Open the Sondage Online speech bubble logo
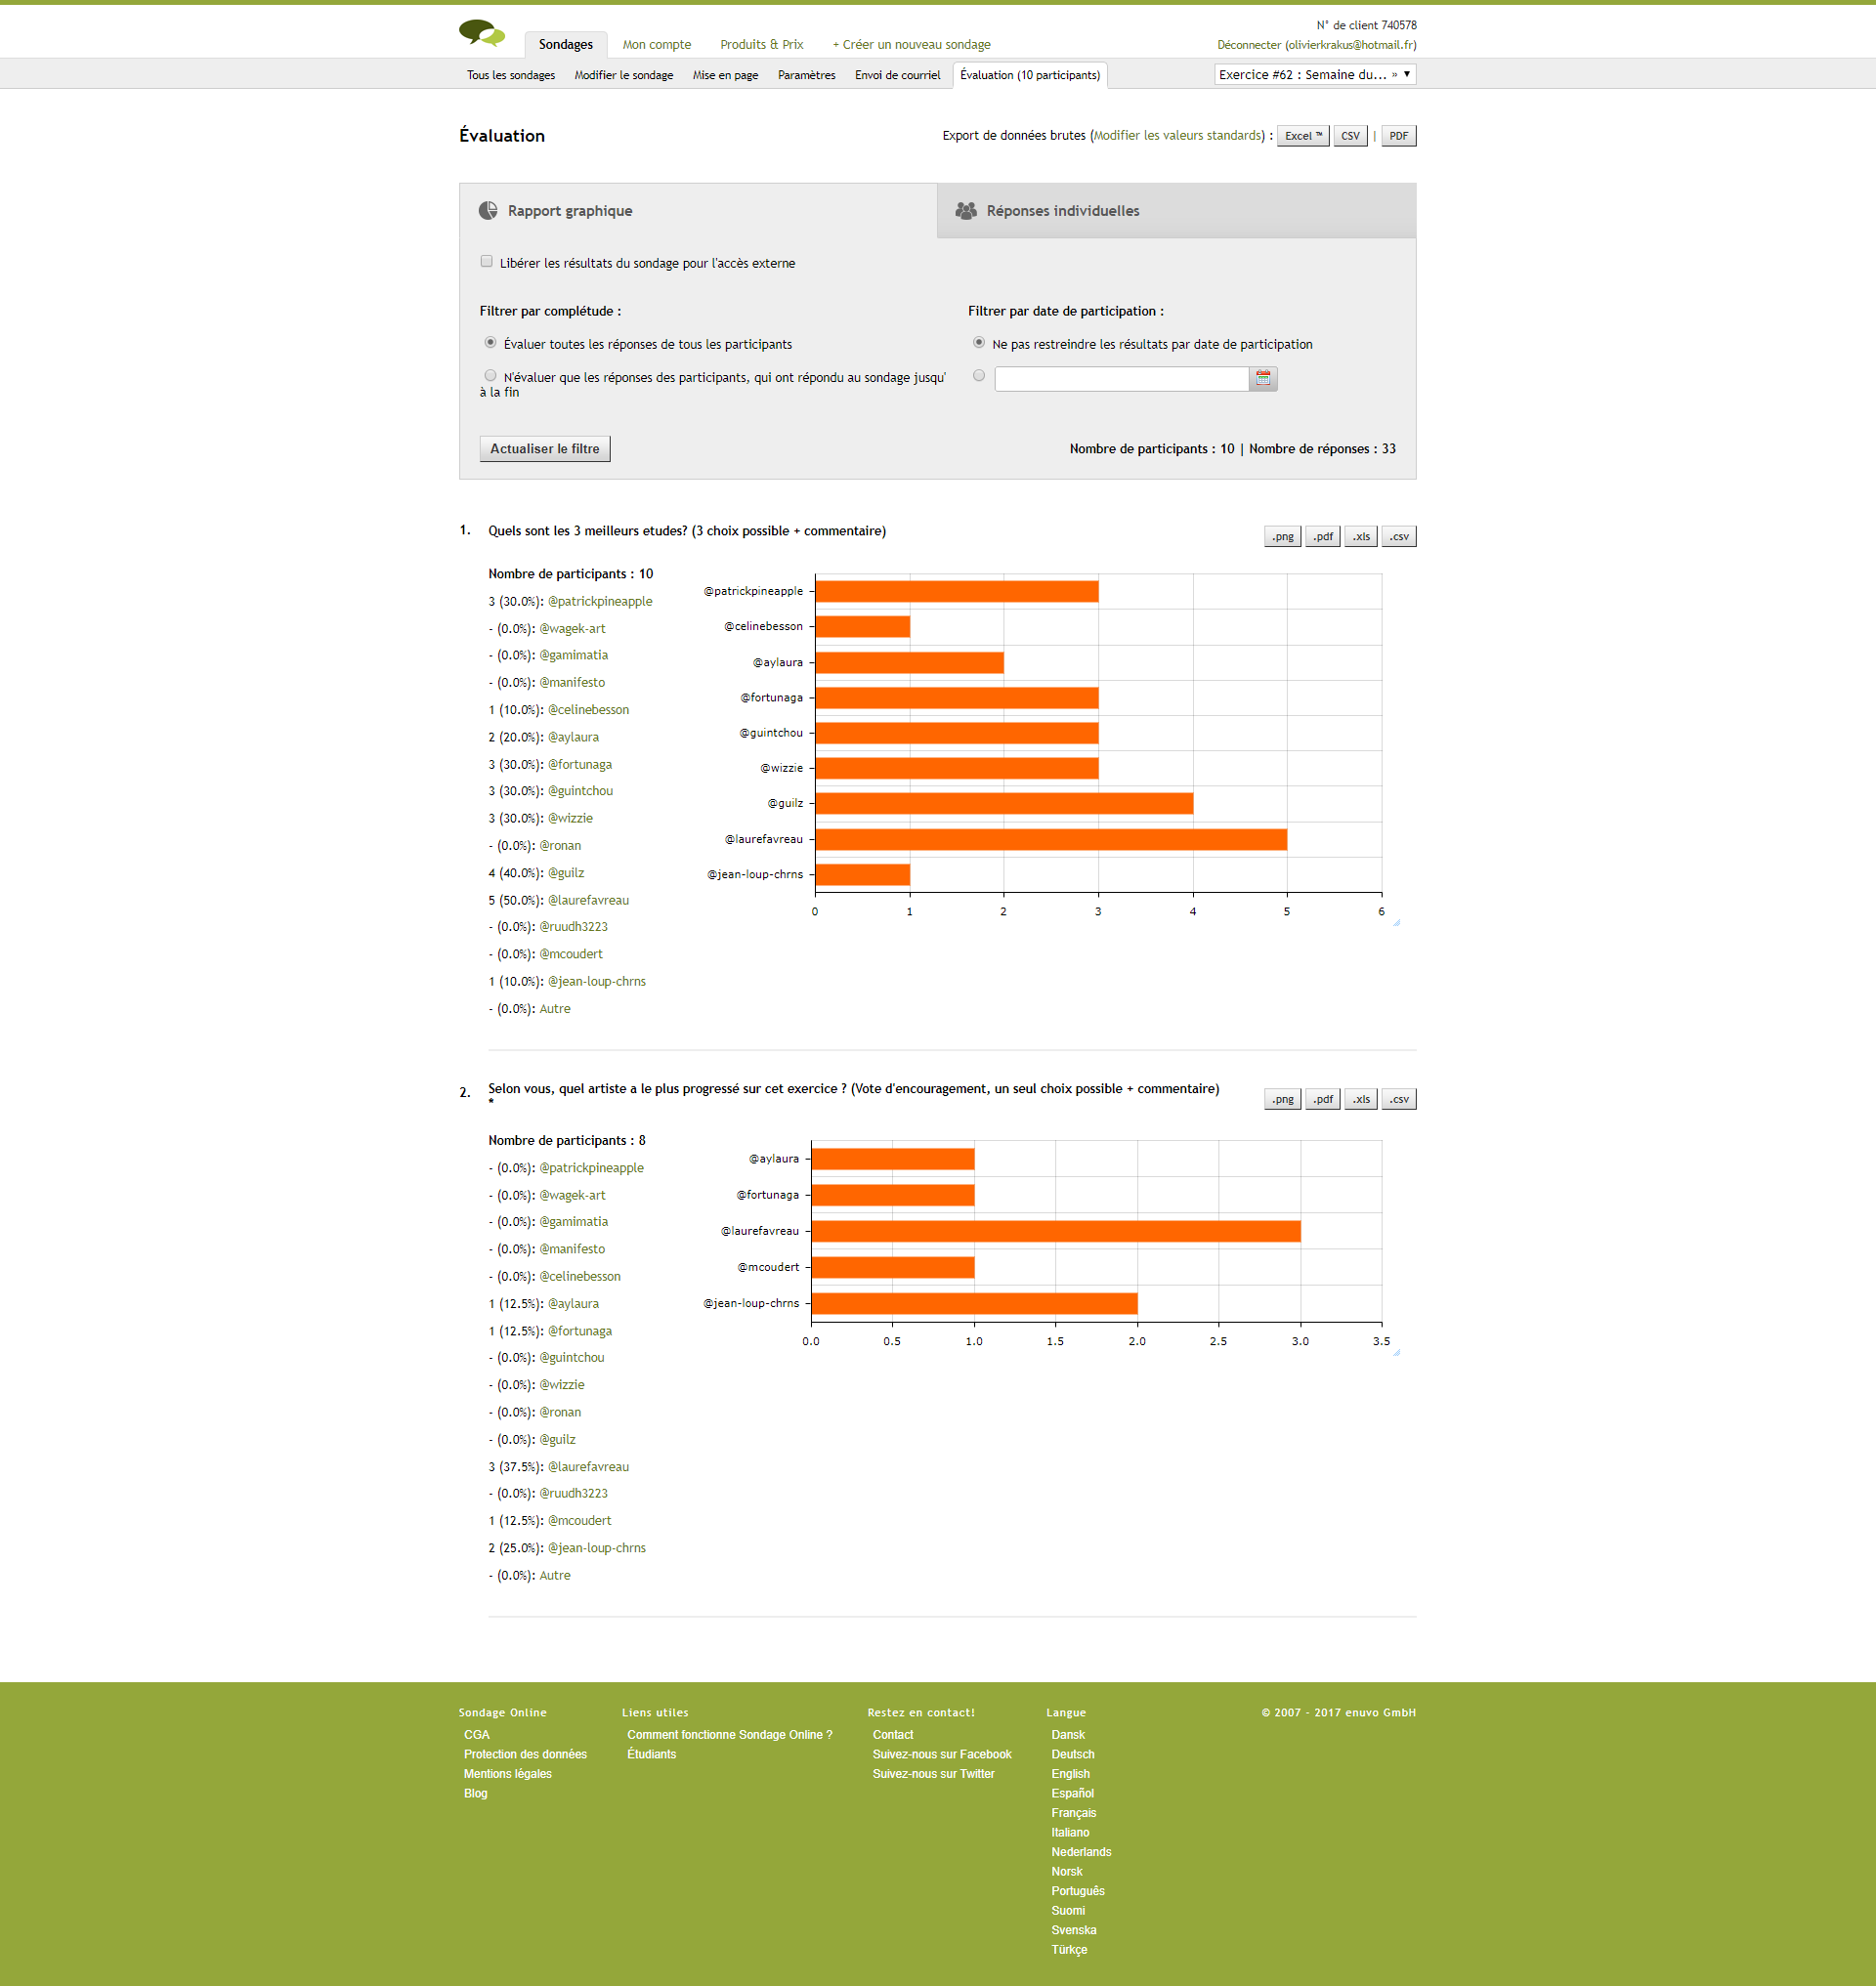Screen dimensions: 1876x1986 (x=483, y=31)
